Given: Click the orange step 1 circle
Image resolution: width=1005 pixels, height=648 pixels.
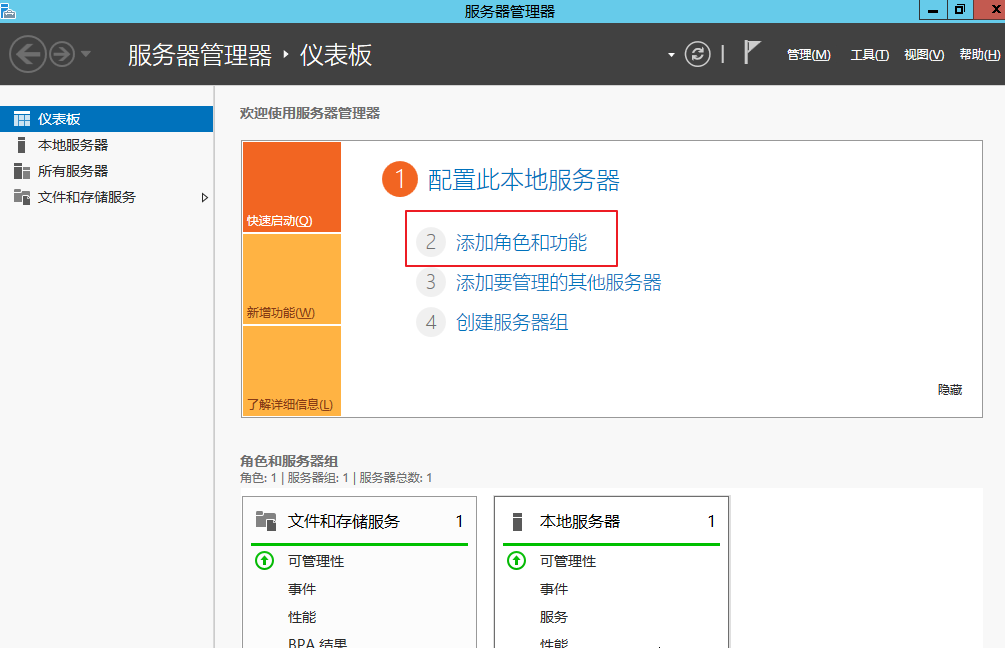Looking at the screenshot, I should (x=399, y=179).
